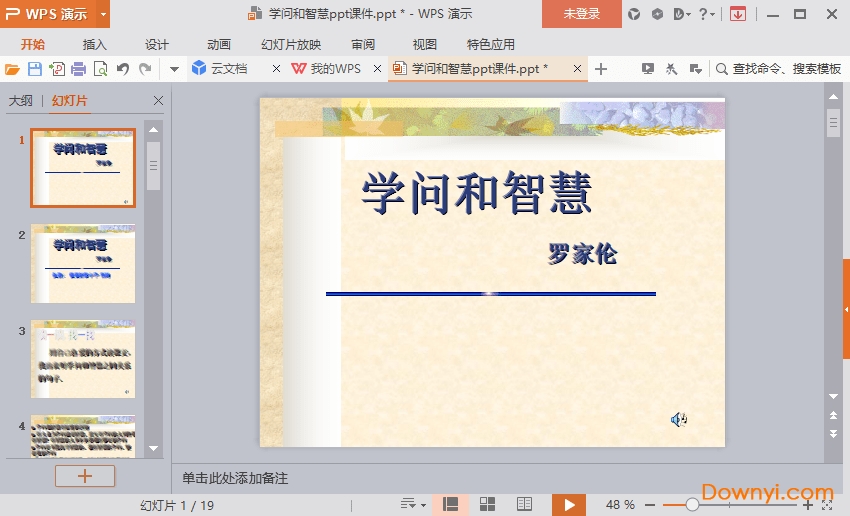Click the 48 % zoom level
The height and width of the screenshot is (516, 850).
(x=620, y=505)
